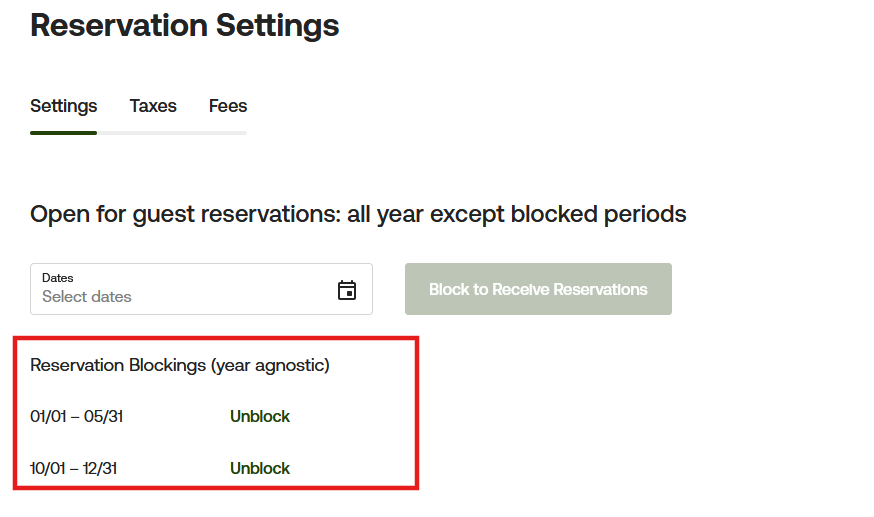This screenshot has width=874, height=517.
Task: Click the gray tab track under Fees
Action: point(228,132)
